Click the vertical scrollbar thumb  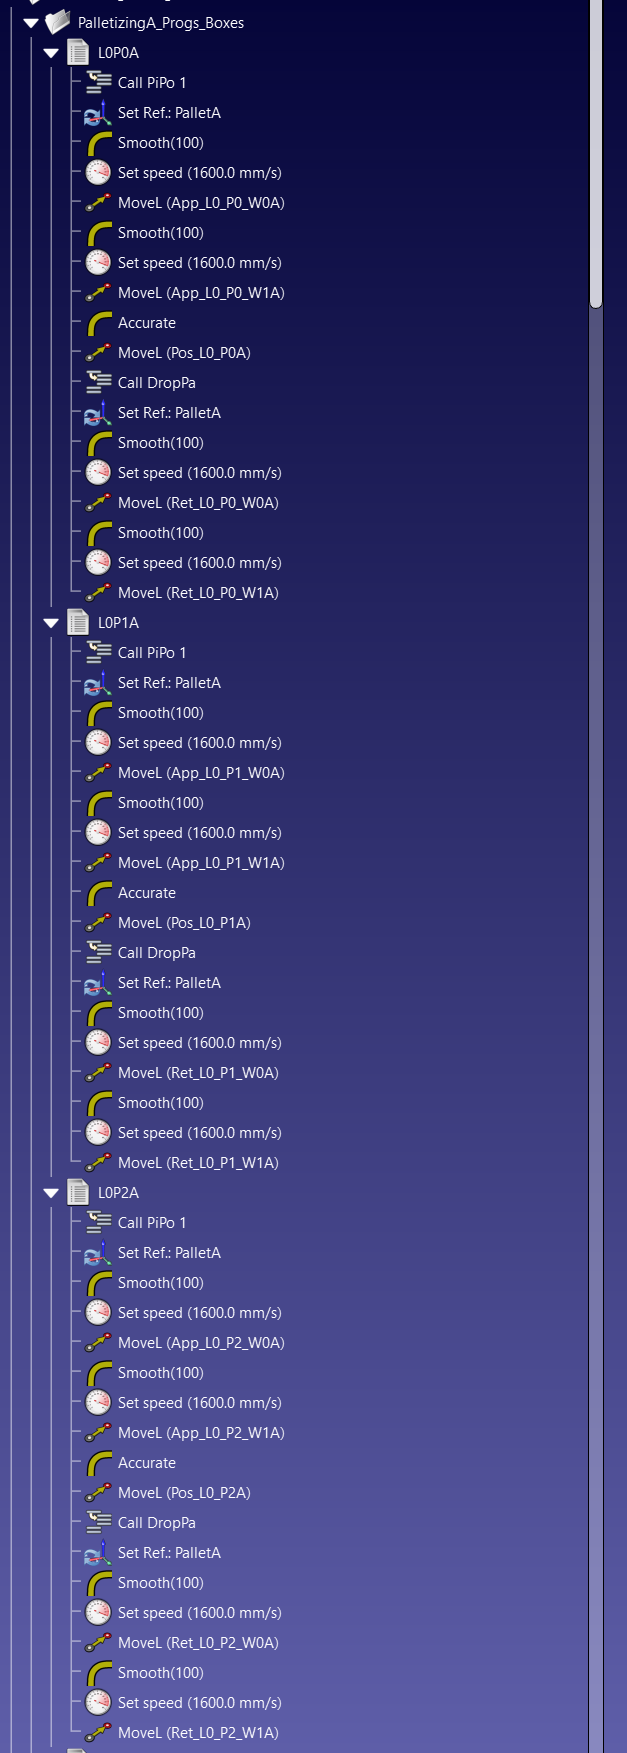tap(596, 150)
